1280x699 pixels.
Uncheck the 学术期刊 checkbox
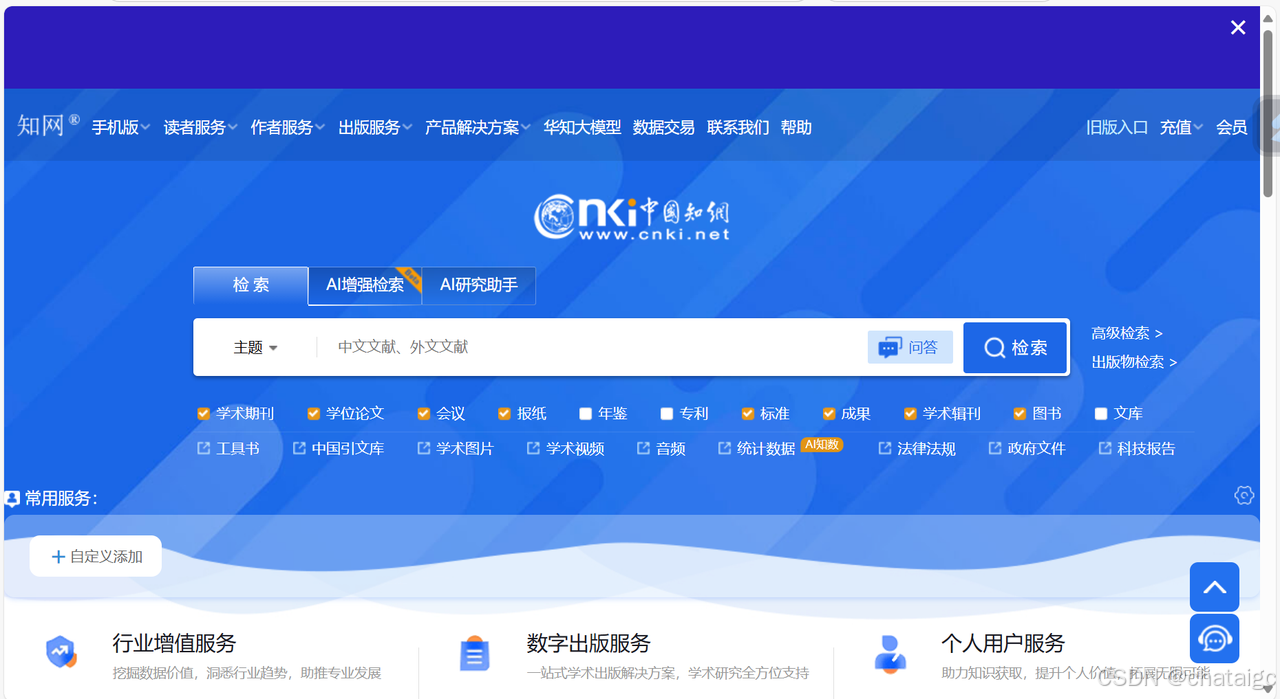click(x=204, y=413)
